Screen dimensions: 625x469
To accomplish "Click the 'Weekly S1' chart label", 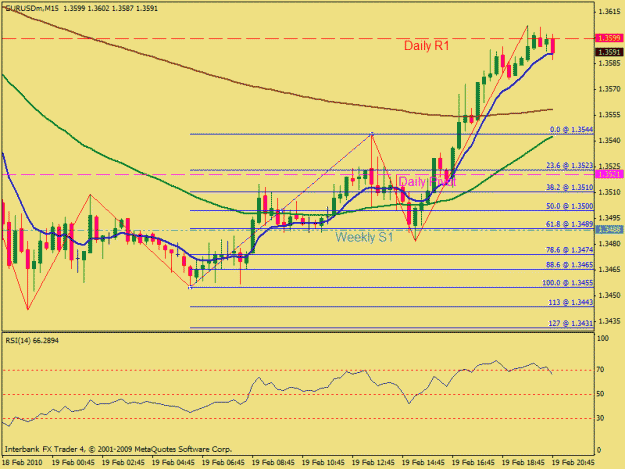I will pyautogui.click(x=364, y=237).
